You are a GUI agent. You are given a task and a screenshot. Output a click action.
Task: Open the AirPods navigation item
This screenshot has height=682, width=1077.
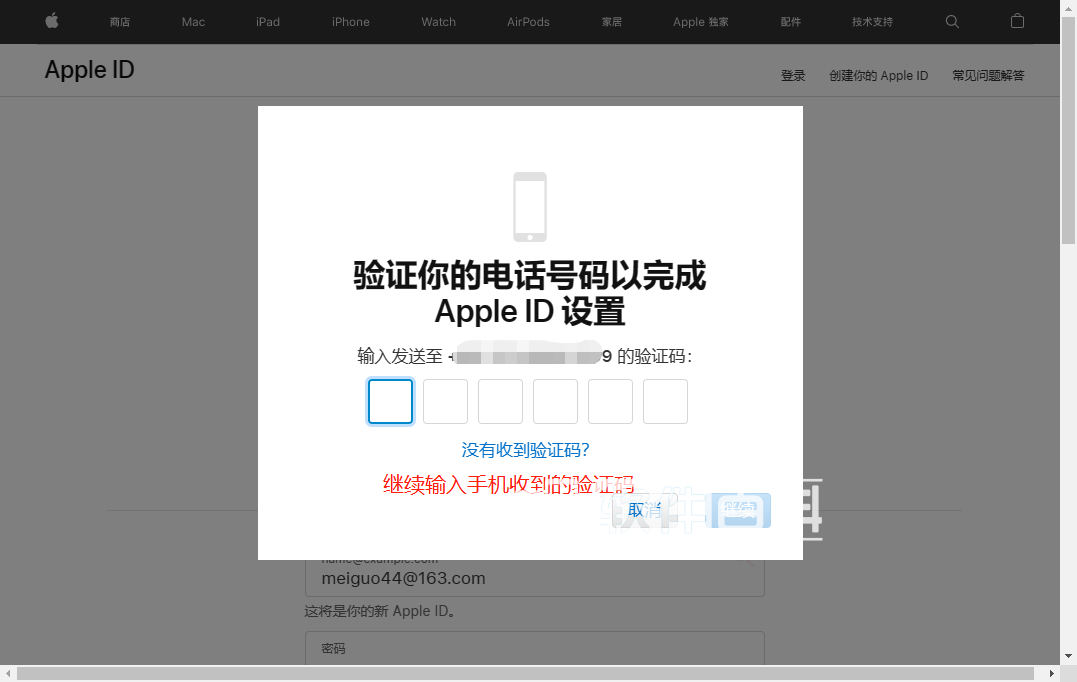pyautogui.click(x=528, y=22)
